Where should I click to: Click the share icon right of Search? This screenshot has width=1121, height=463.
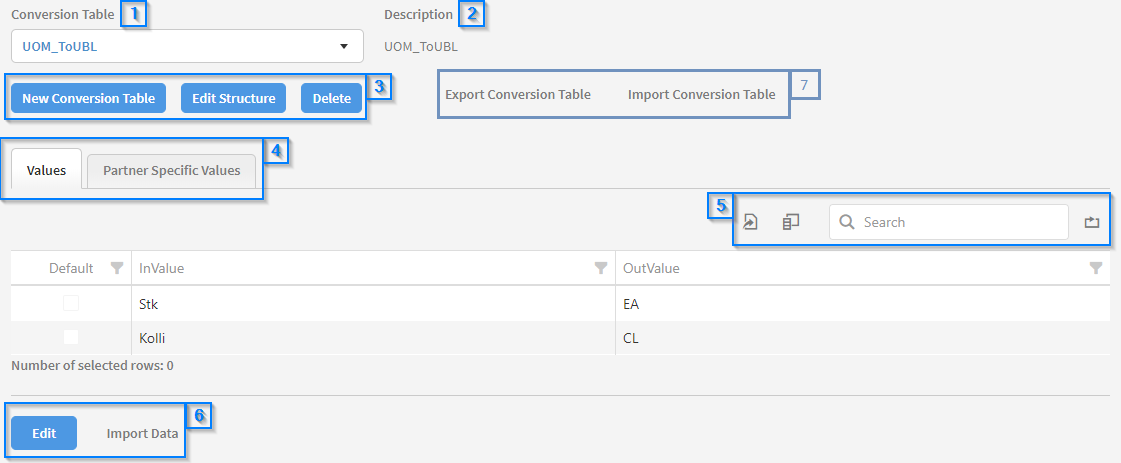coord(1092,222)
